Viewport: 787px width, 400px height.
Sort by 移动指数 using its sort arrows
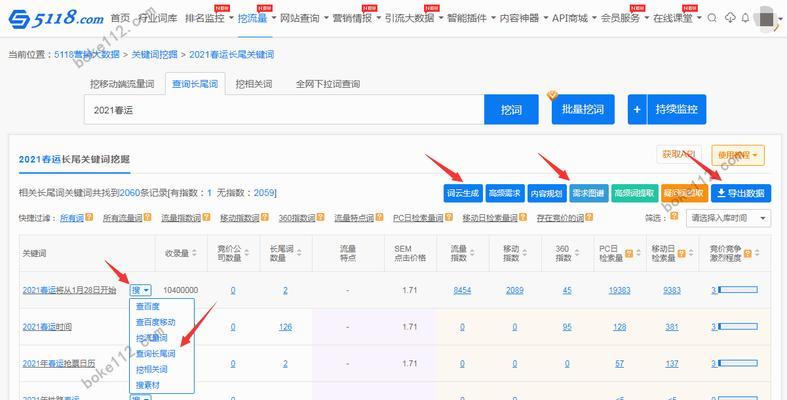point(524,253)
